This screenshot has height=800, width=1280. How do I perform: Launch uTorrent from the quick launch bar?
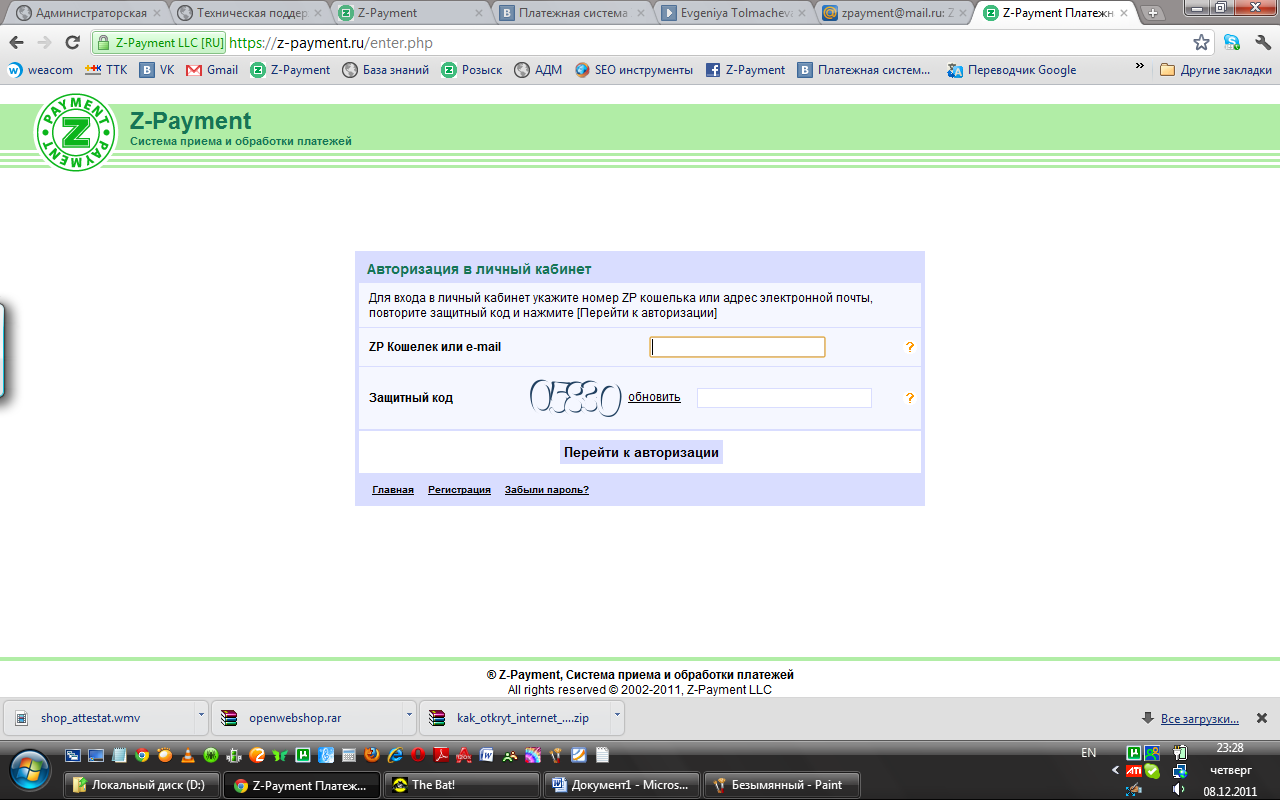[302, 756]
